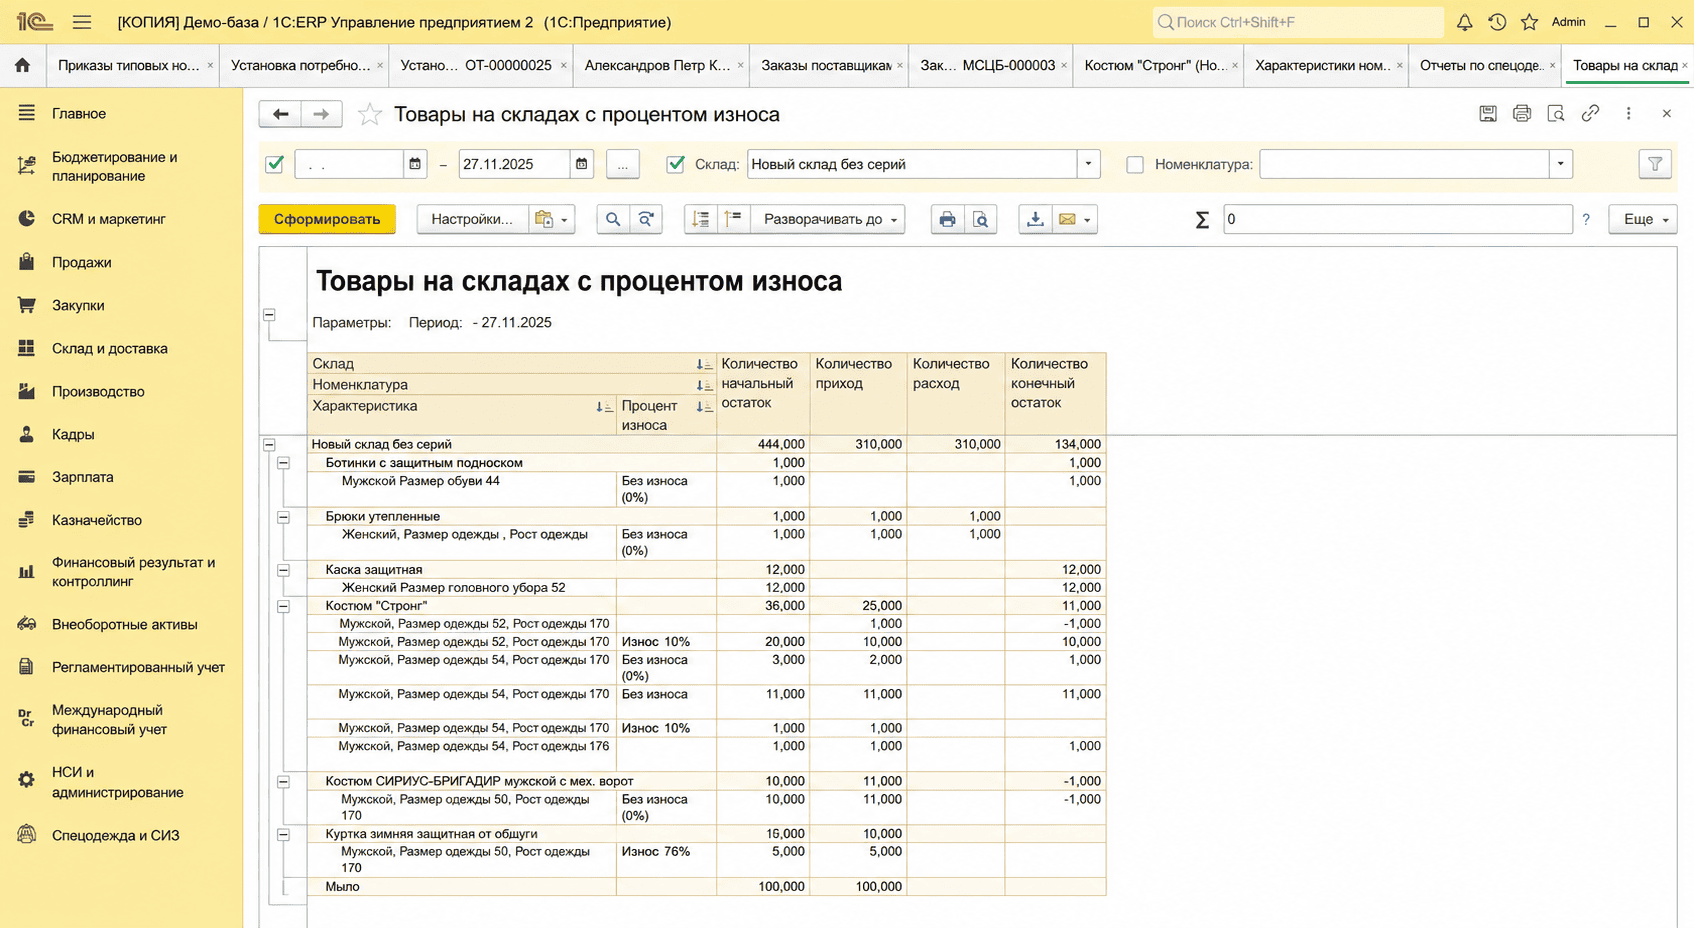1694x928 pixels.
Task: Collapse the Куртка зимняя защитная group
Action: (x=284, y=834)
